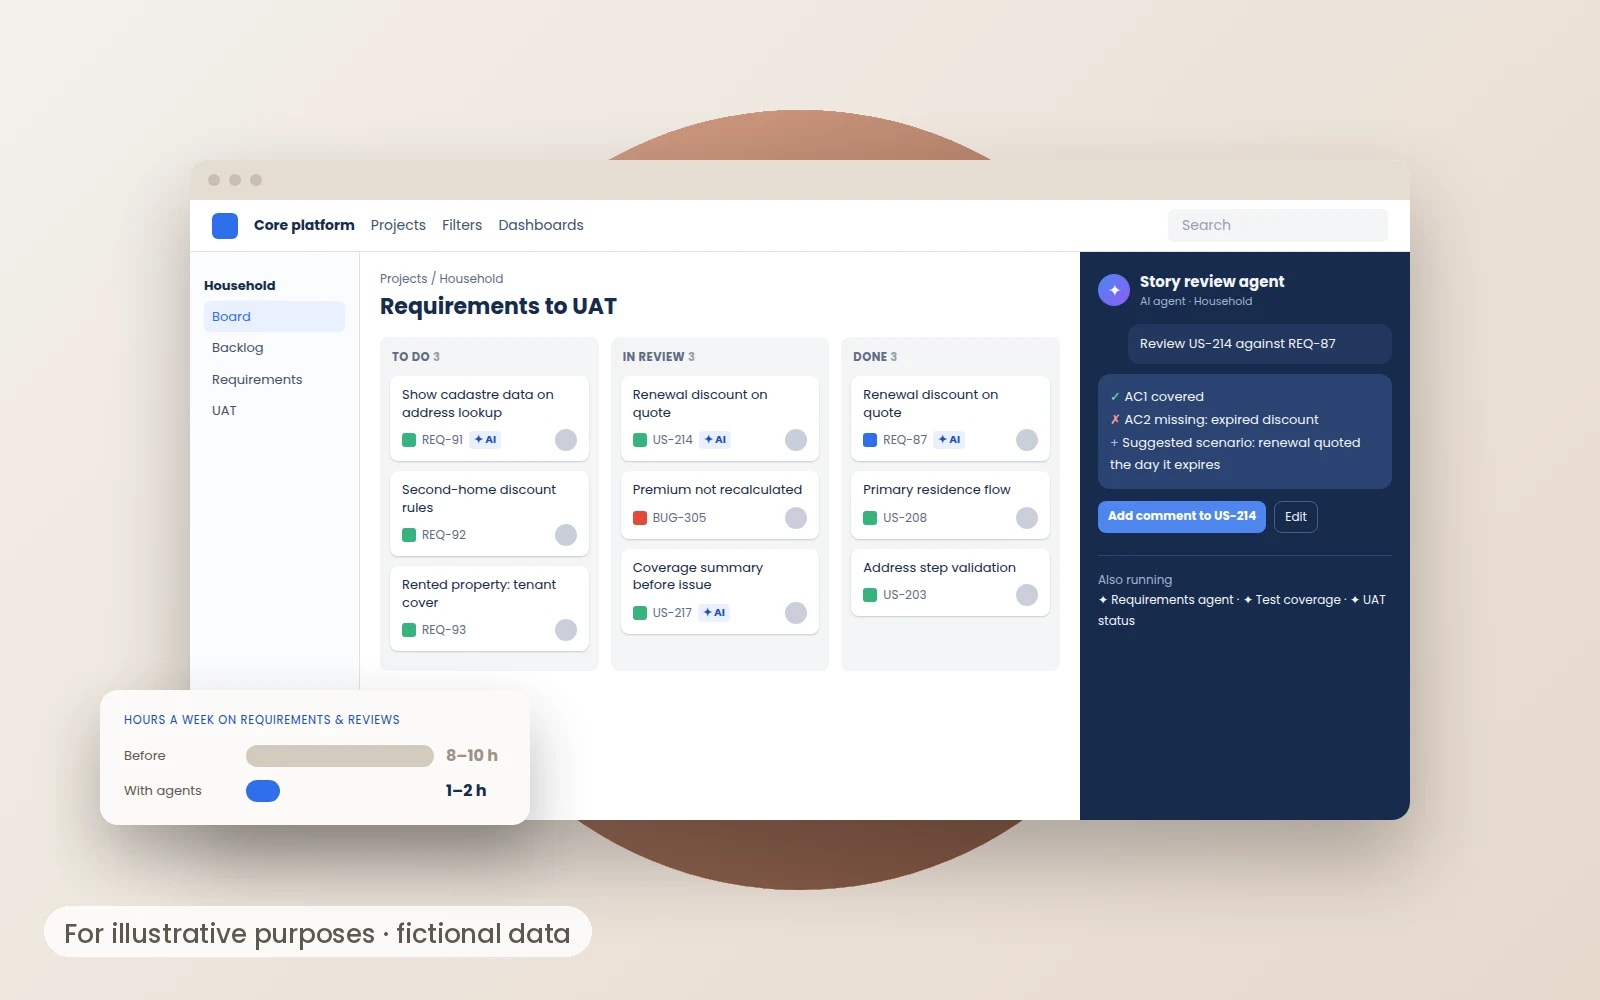Click the assignee avatar on US-208 card
The image size is (1600, 1000).
click(x=1027, y=518)
